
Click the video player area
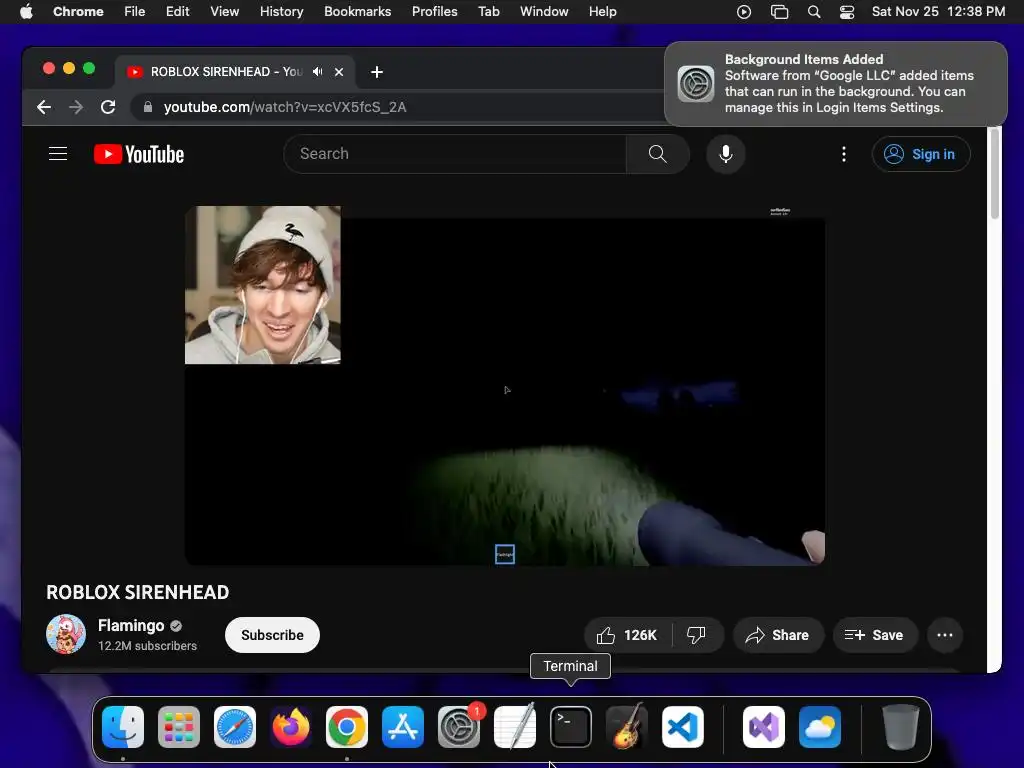(504, 386)
